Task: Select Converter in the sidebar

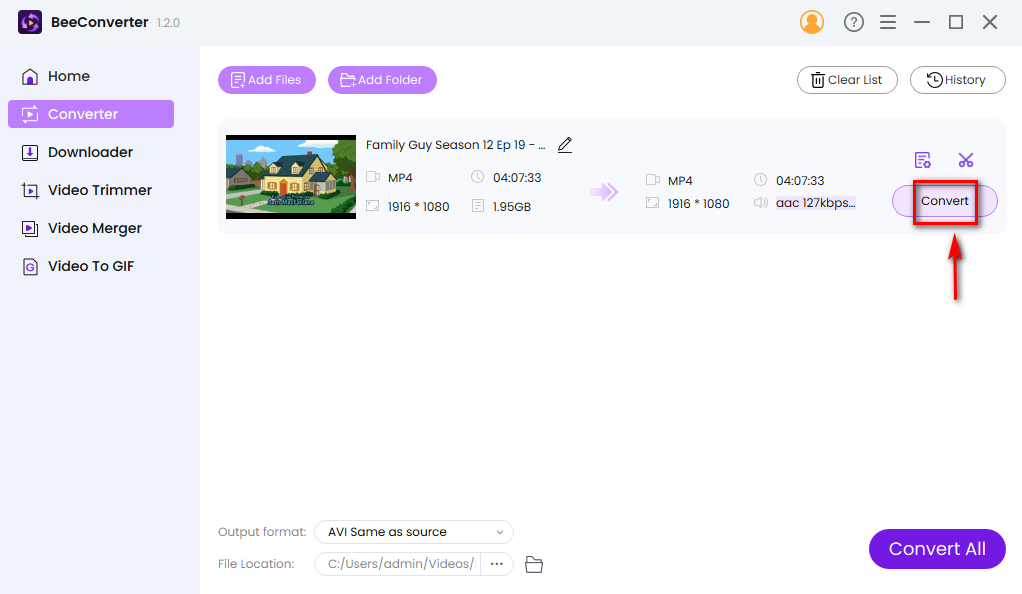Action: pyautogui.click(x=91, y=114)
